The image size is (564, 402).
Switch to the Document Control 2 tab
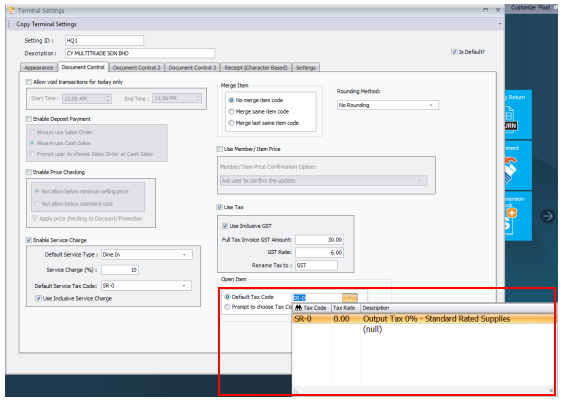coord(136,68)
